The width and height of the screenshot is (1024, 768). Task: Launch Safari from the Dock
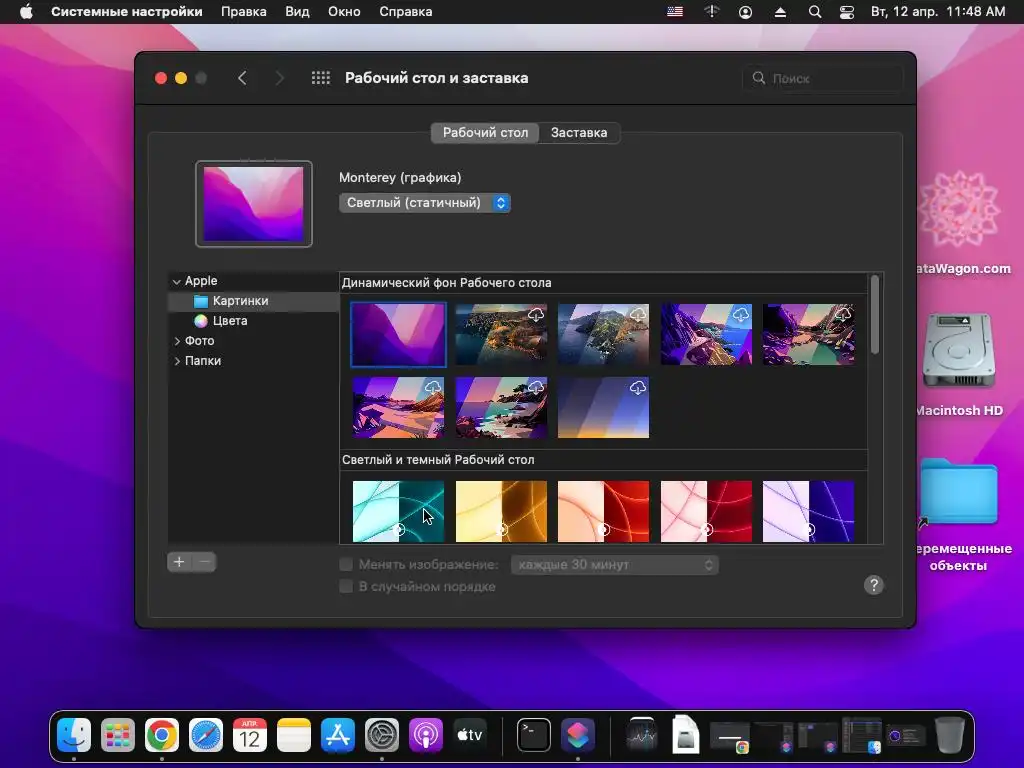point(206,735)
